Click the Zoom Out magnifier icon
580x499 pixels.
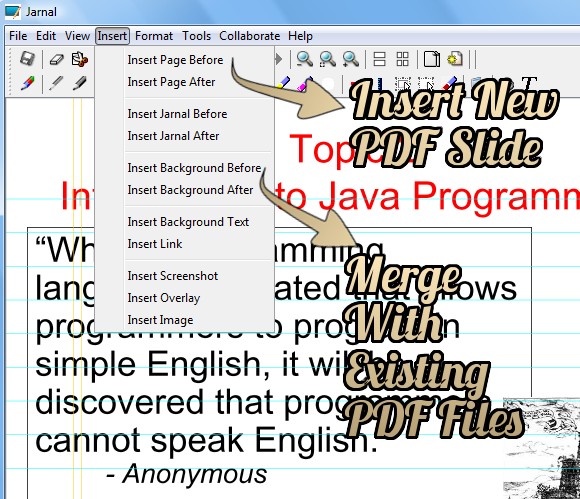pyautogui.click(x=305, y=59)
